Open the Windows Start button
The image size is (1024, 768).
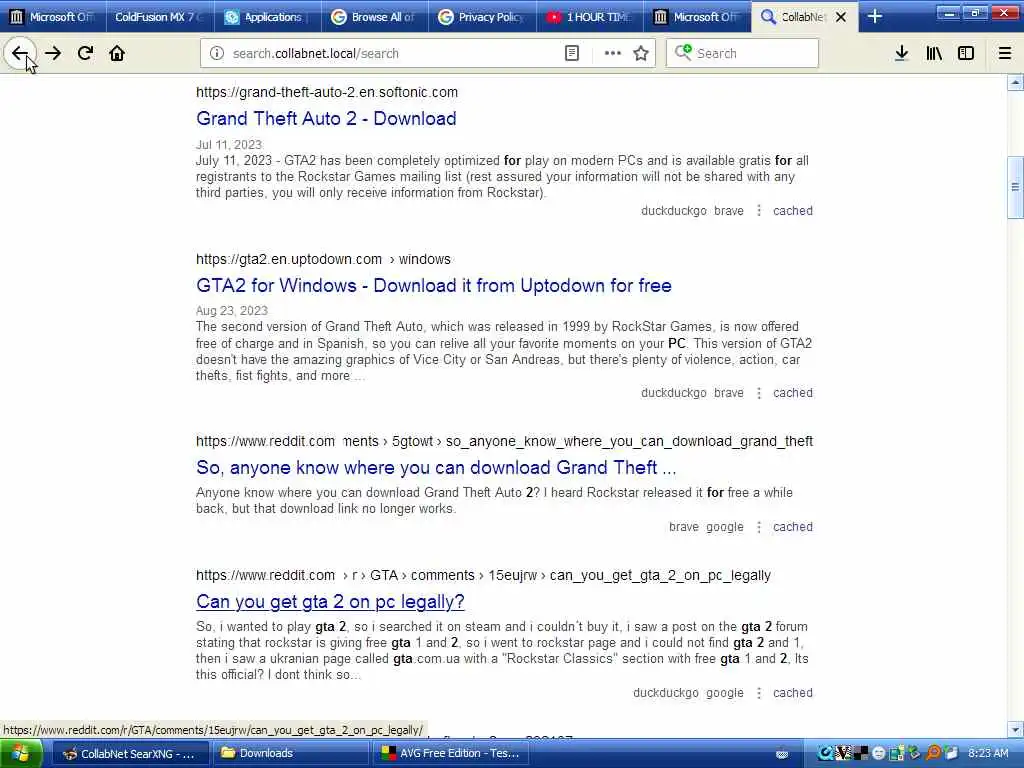(20, 754)
